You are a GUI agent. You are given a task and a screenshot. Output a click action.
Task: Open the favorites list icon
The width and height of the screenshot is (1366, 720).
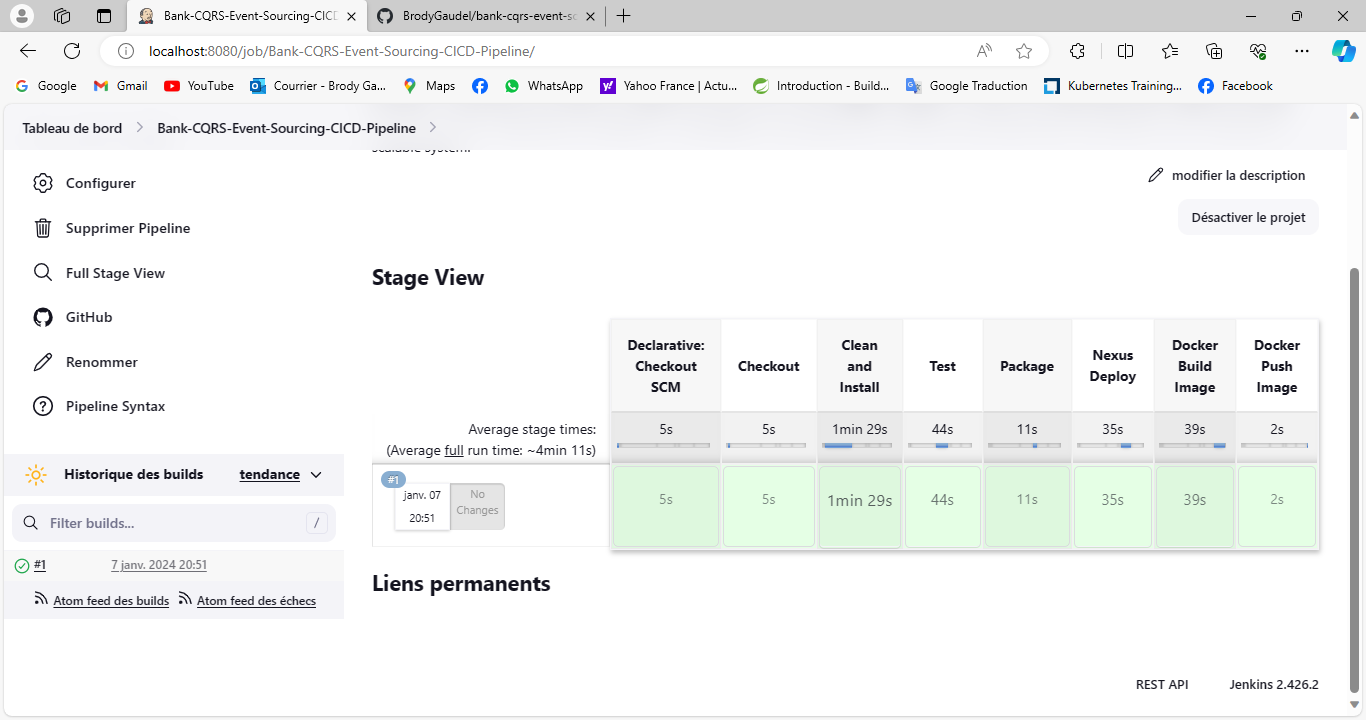tap(1171, 51)
